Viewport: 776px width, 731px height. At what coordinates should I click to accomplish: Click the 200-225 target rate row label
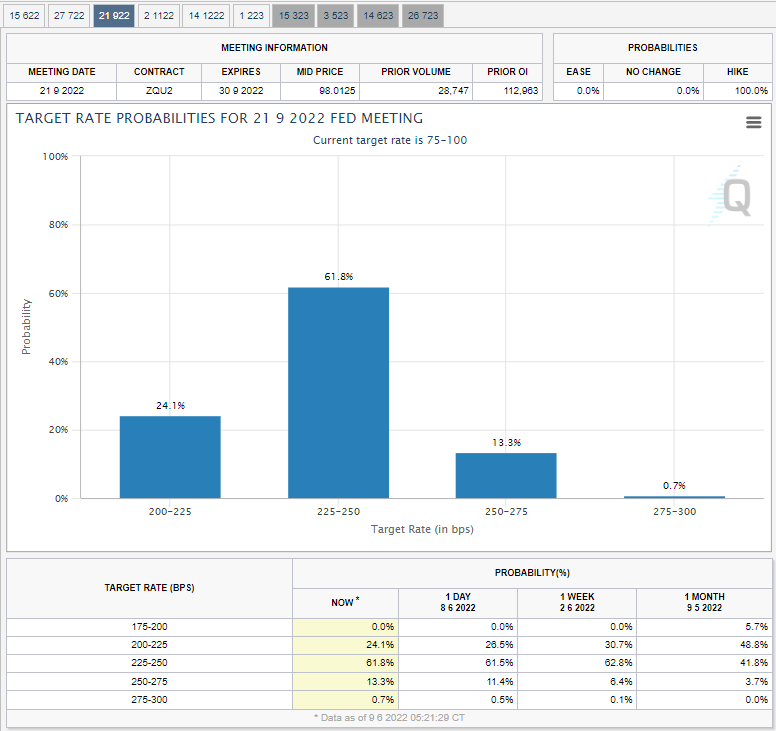pos(149,644)
